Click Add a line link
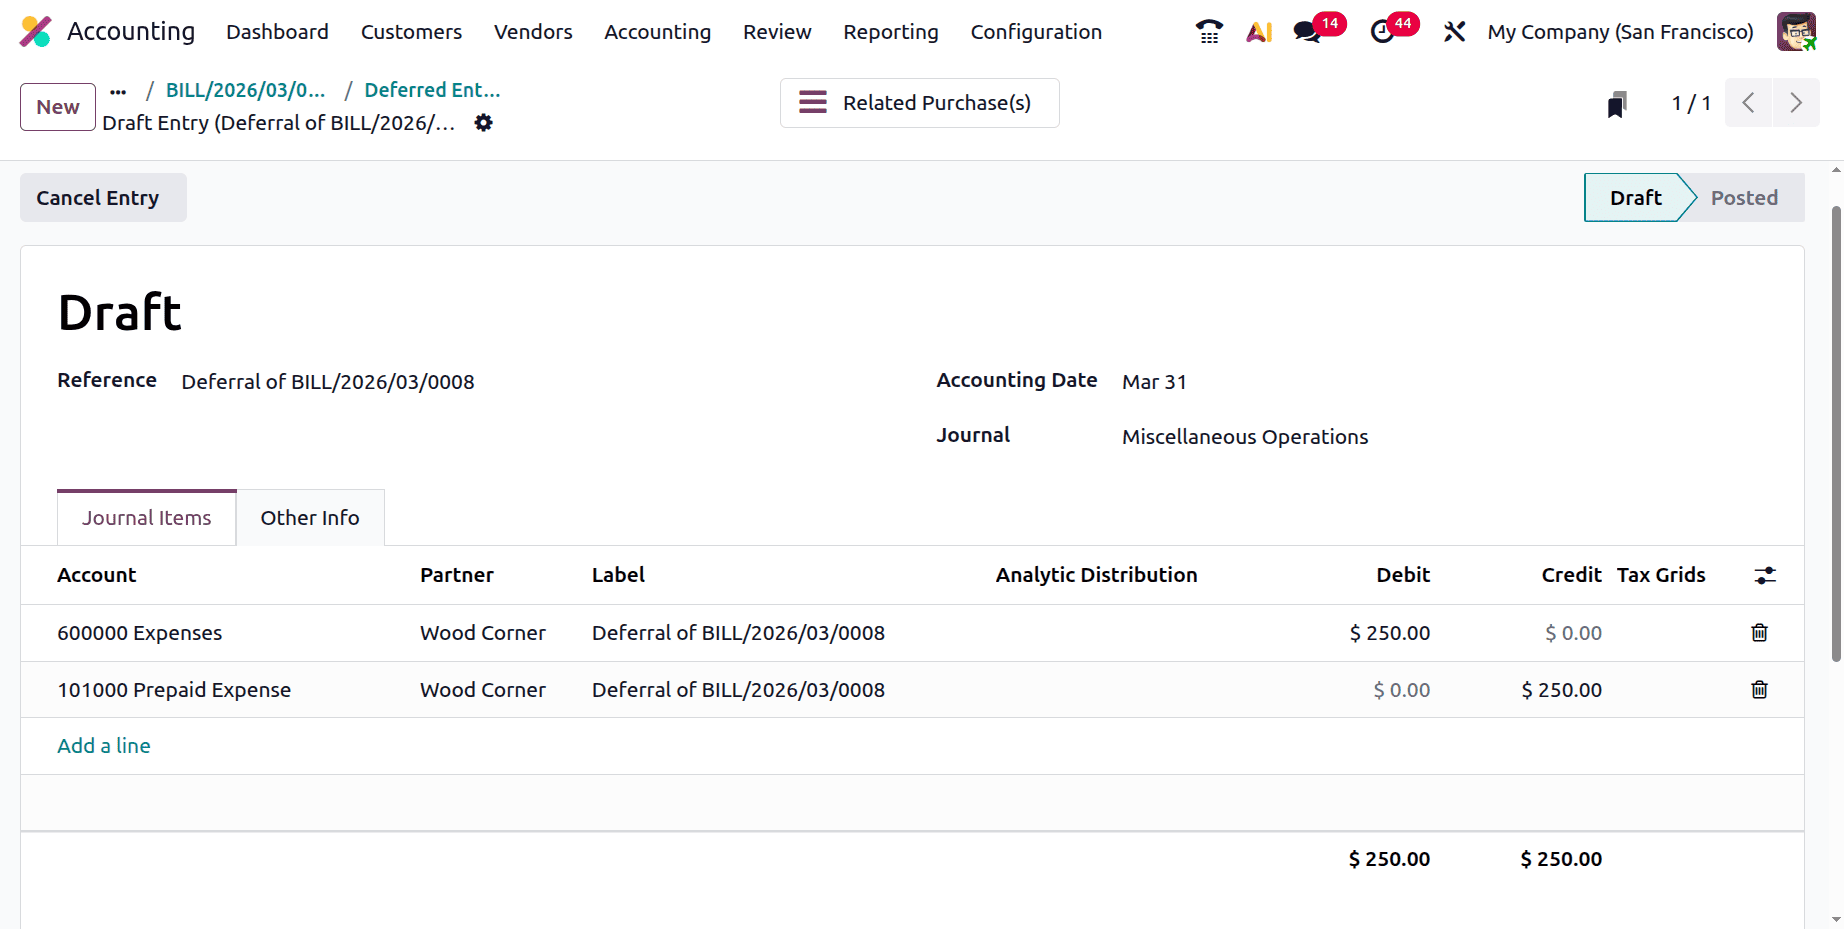Viewport: 1844px width, 929px height. click(104, 746)
